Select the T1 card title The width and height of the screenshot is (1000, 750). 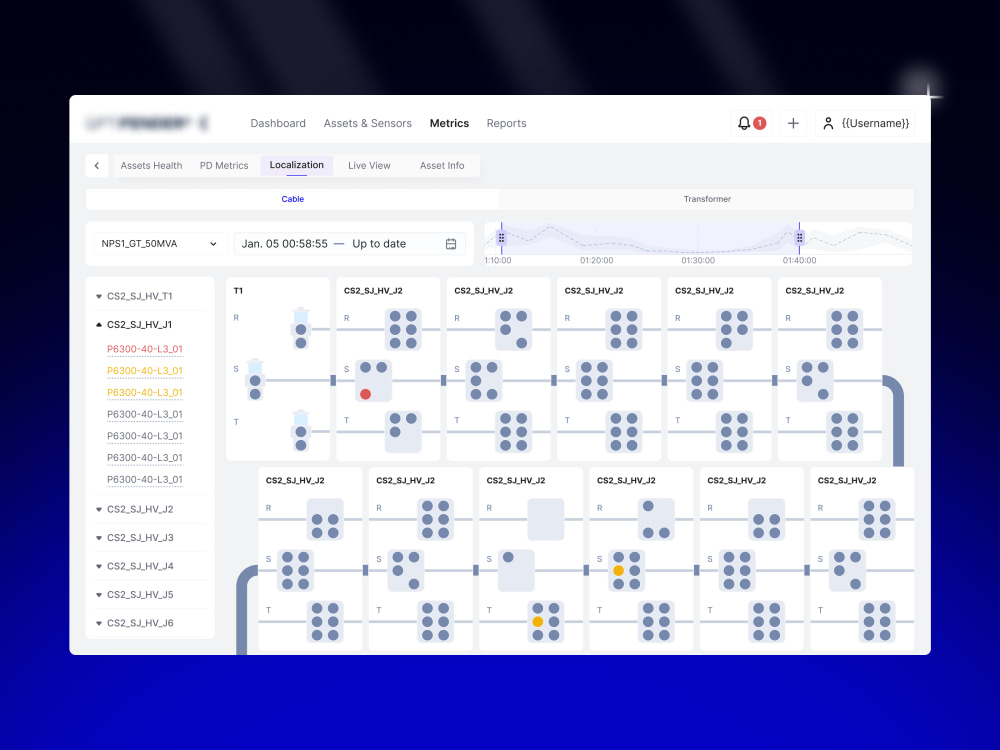pos(238,291)
